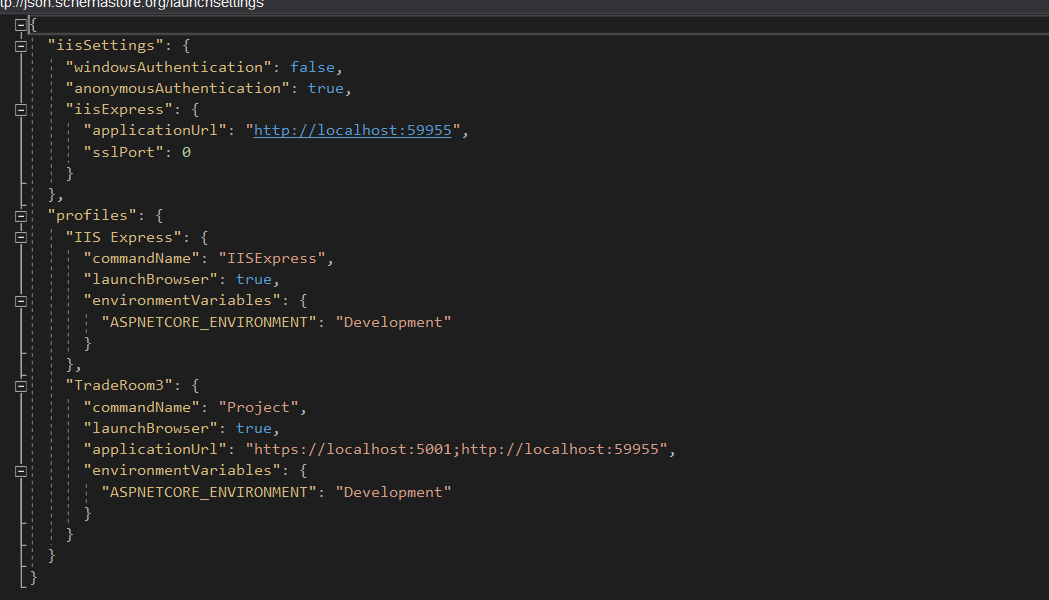Click the sslPort value 0

point(186,152)
